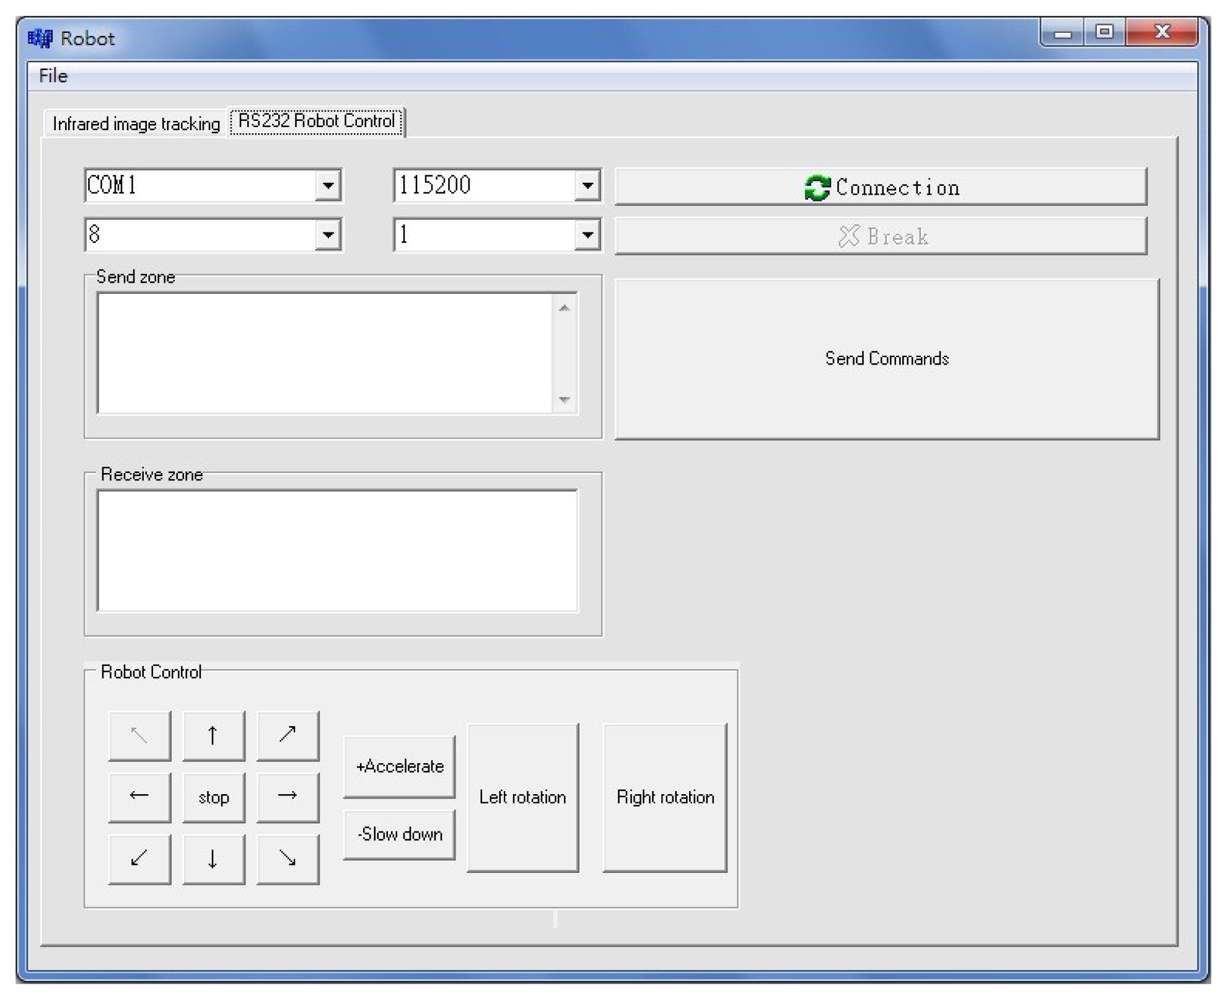Select the RS232 Robot Control tab

[316, 121]
